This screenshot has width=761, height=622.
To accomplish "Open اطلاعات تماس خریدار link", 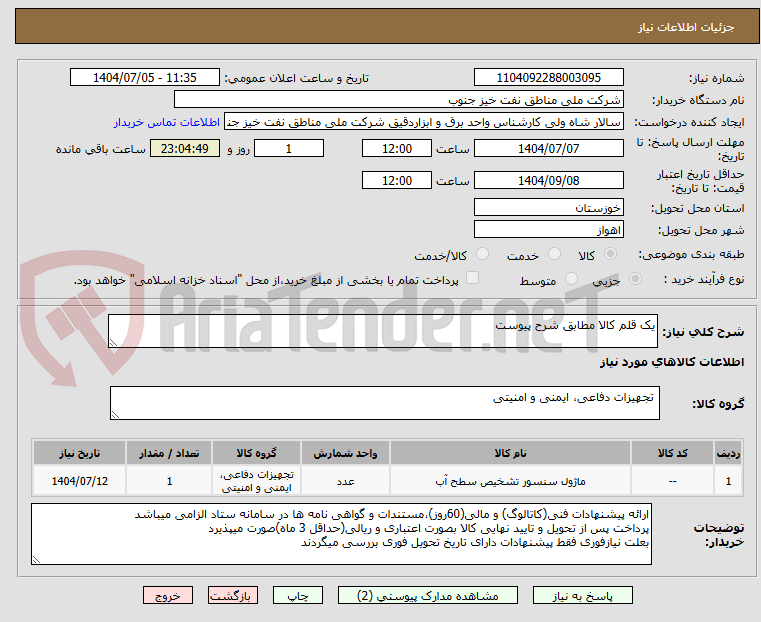I will coord(167,122).
